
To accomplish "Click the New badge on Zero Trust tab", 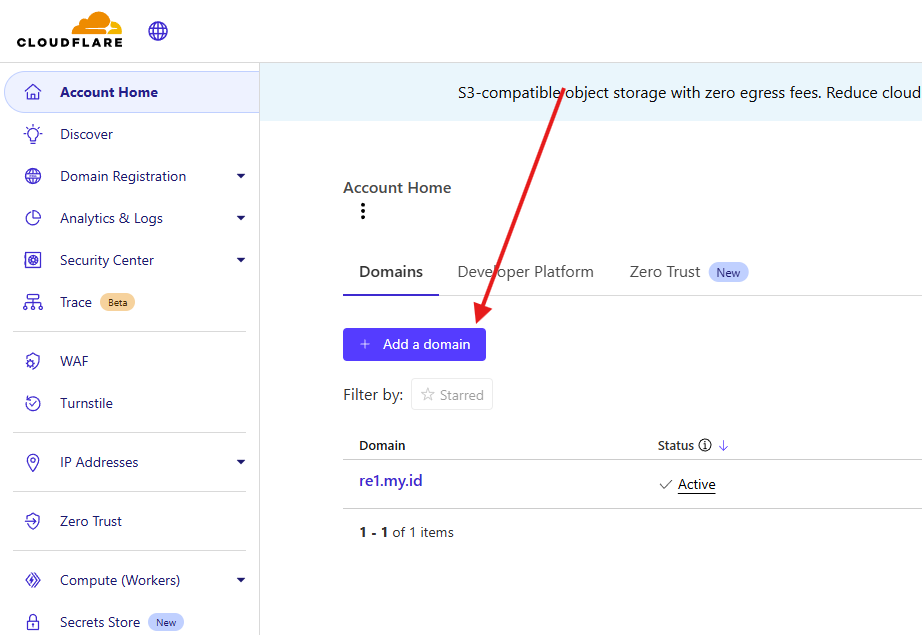I will point(728,272).
